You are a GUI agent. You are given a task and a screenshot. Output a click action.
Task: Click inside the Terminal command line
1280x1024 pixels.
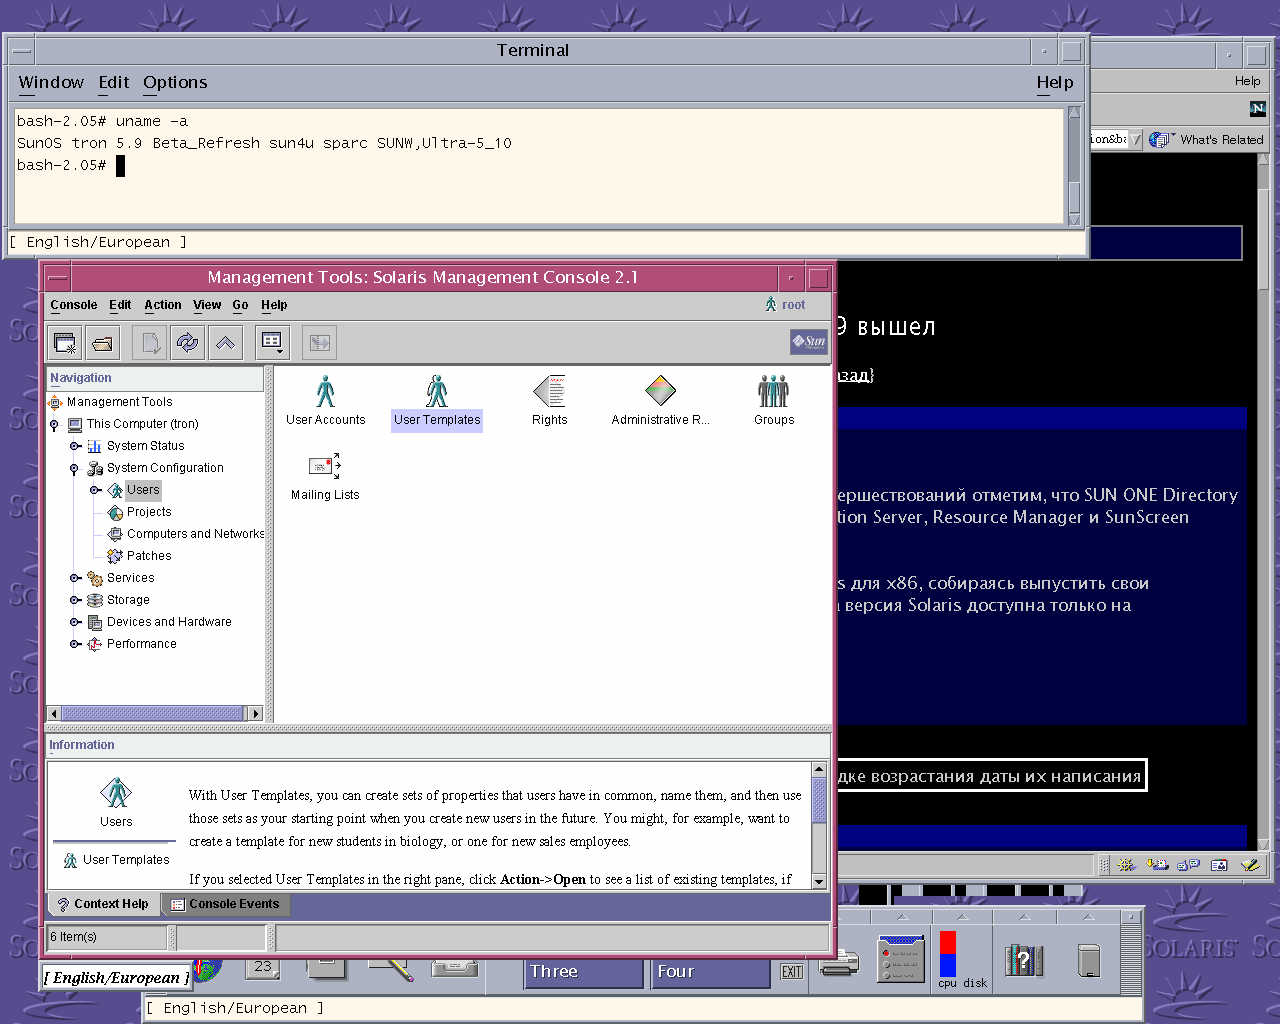[x=121, y=166]
